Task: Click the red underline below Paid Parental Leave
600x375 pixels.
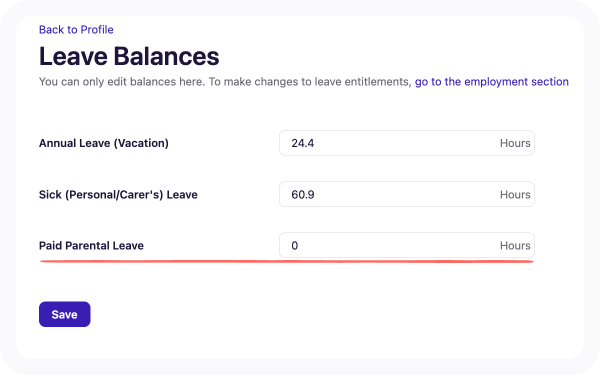Action: [x=287, y=261]
